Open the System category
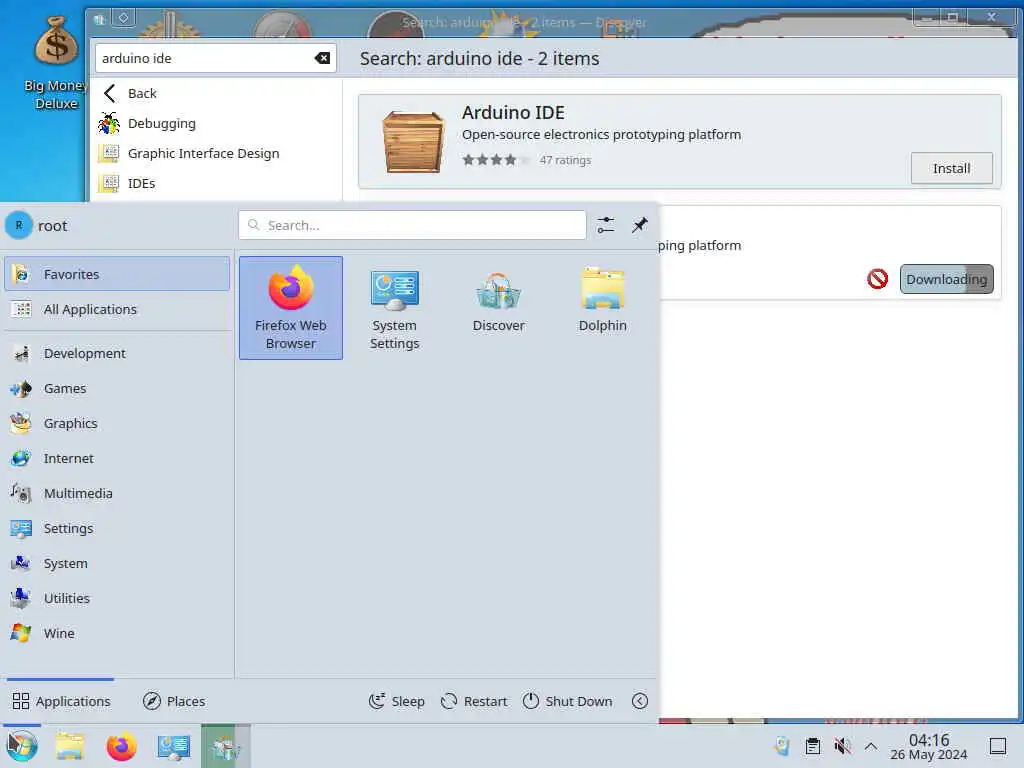The height and width of the screenshot is (768, 1024). click(117, 564)
